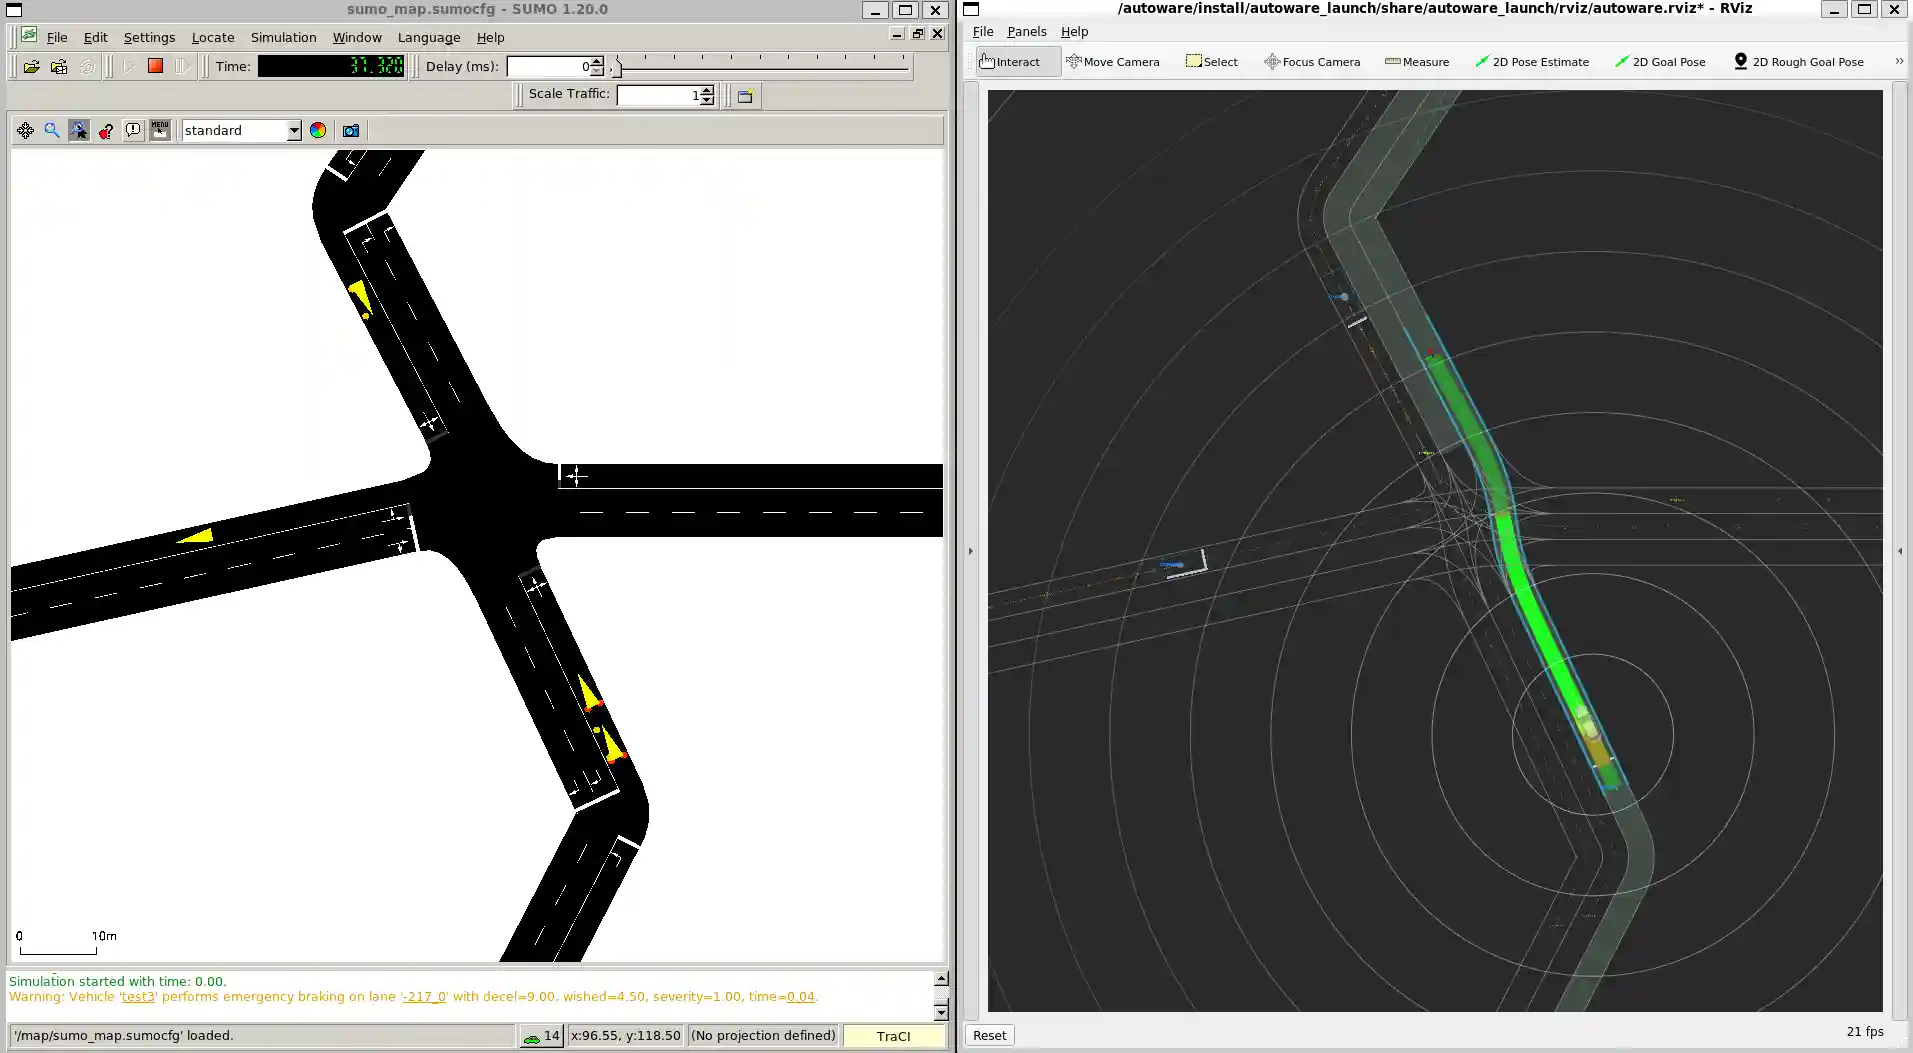This screenshot has width=1913, height=1053.
Task: Select the 2D Pose Estimate tool in RViz
Action: click(x=1531, y=61)
